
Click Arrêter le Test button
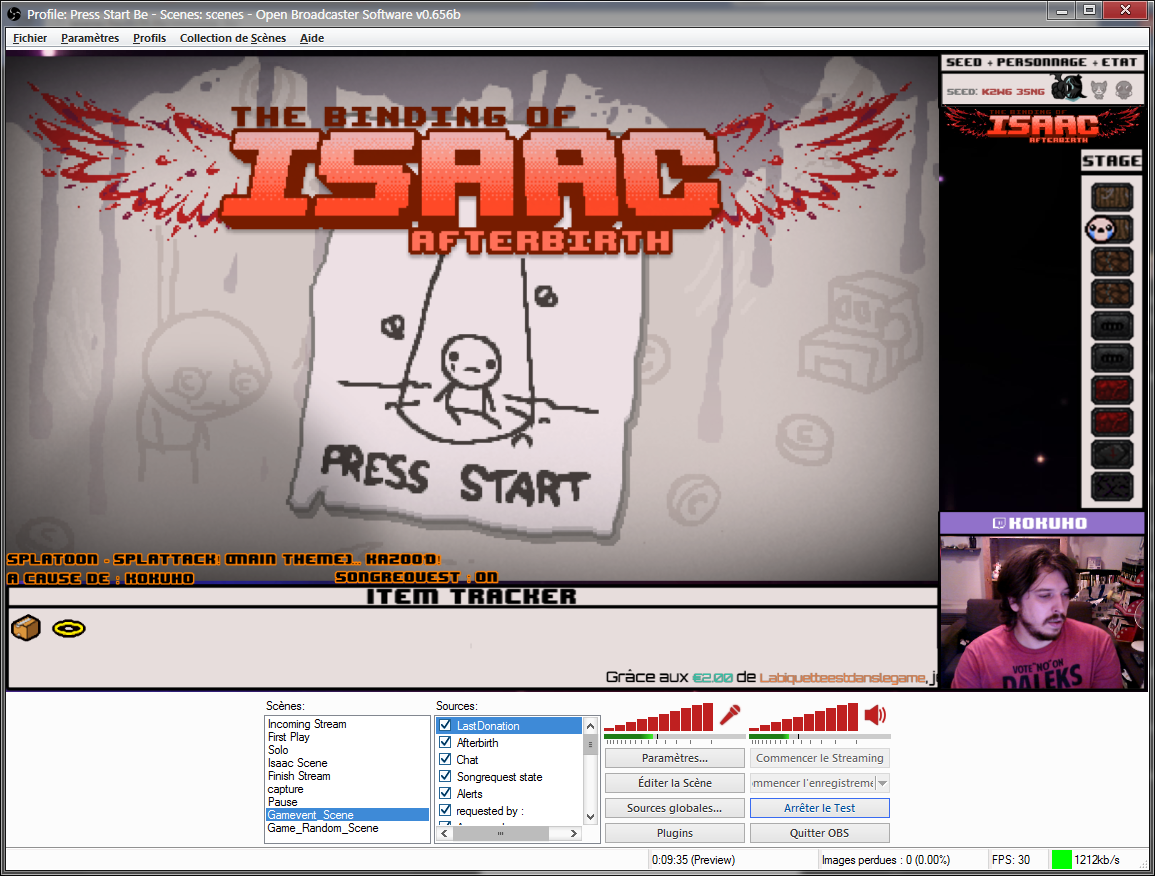click(820, 808)
